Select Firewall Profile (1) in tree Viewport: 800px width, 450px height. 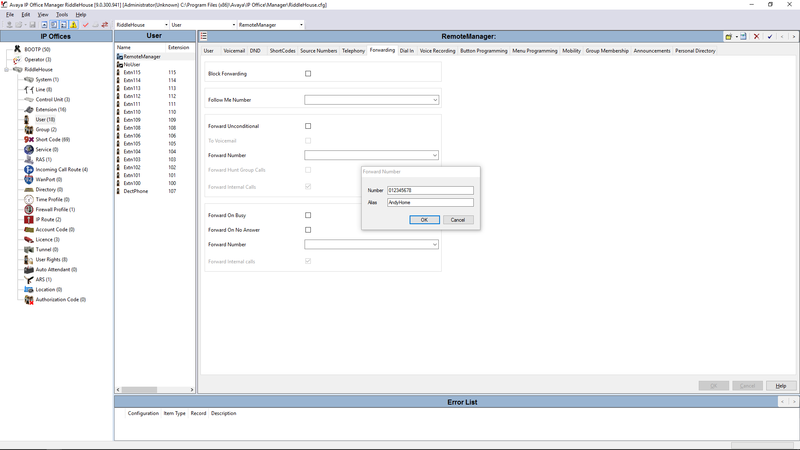pyautogui.click(x=55, y=209)
